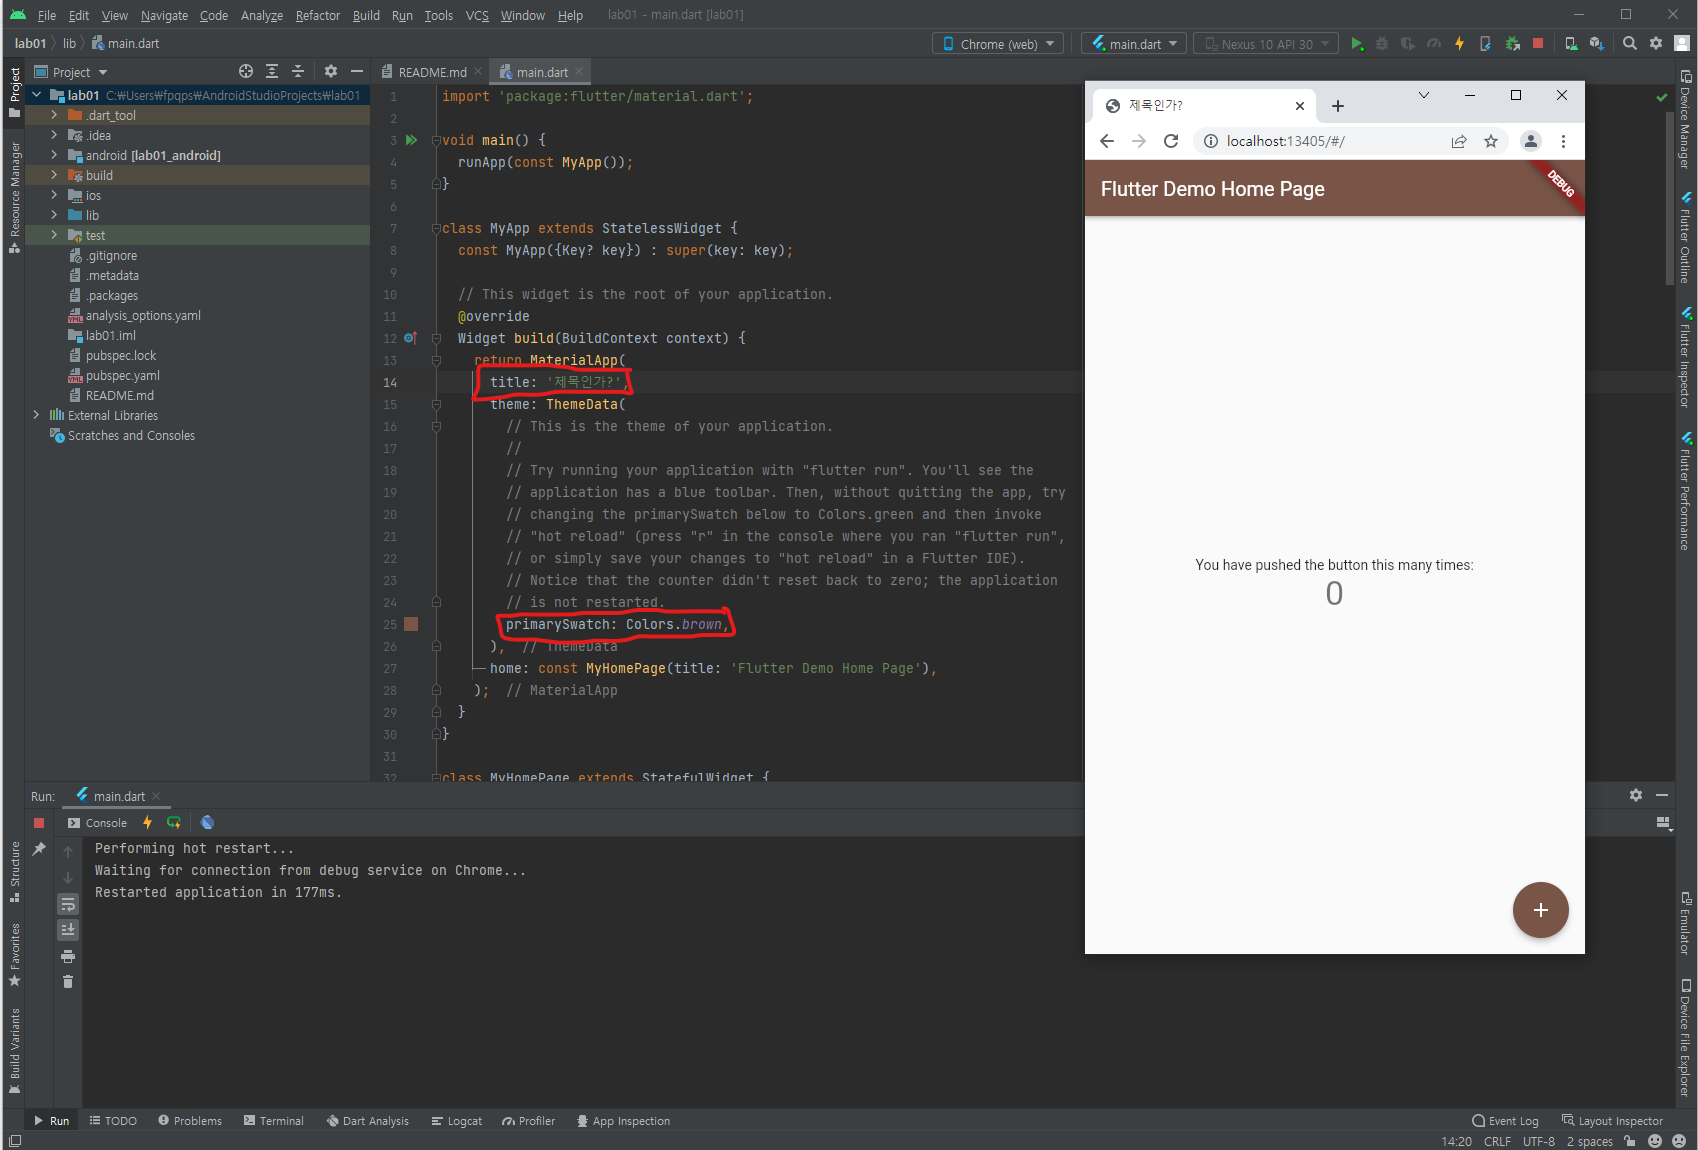Open the File menu
This screenshot has height=1150, width=1698.
[x=47, y=15]
